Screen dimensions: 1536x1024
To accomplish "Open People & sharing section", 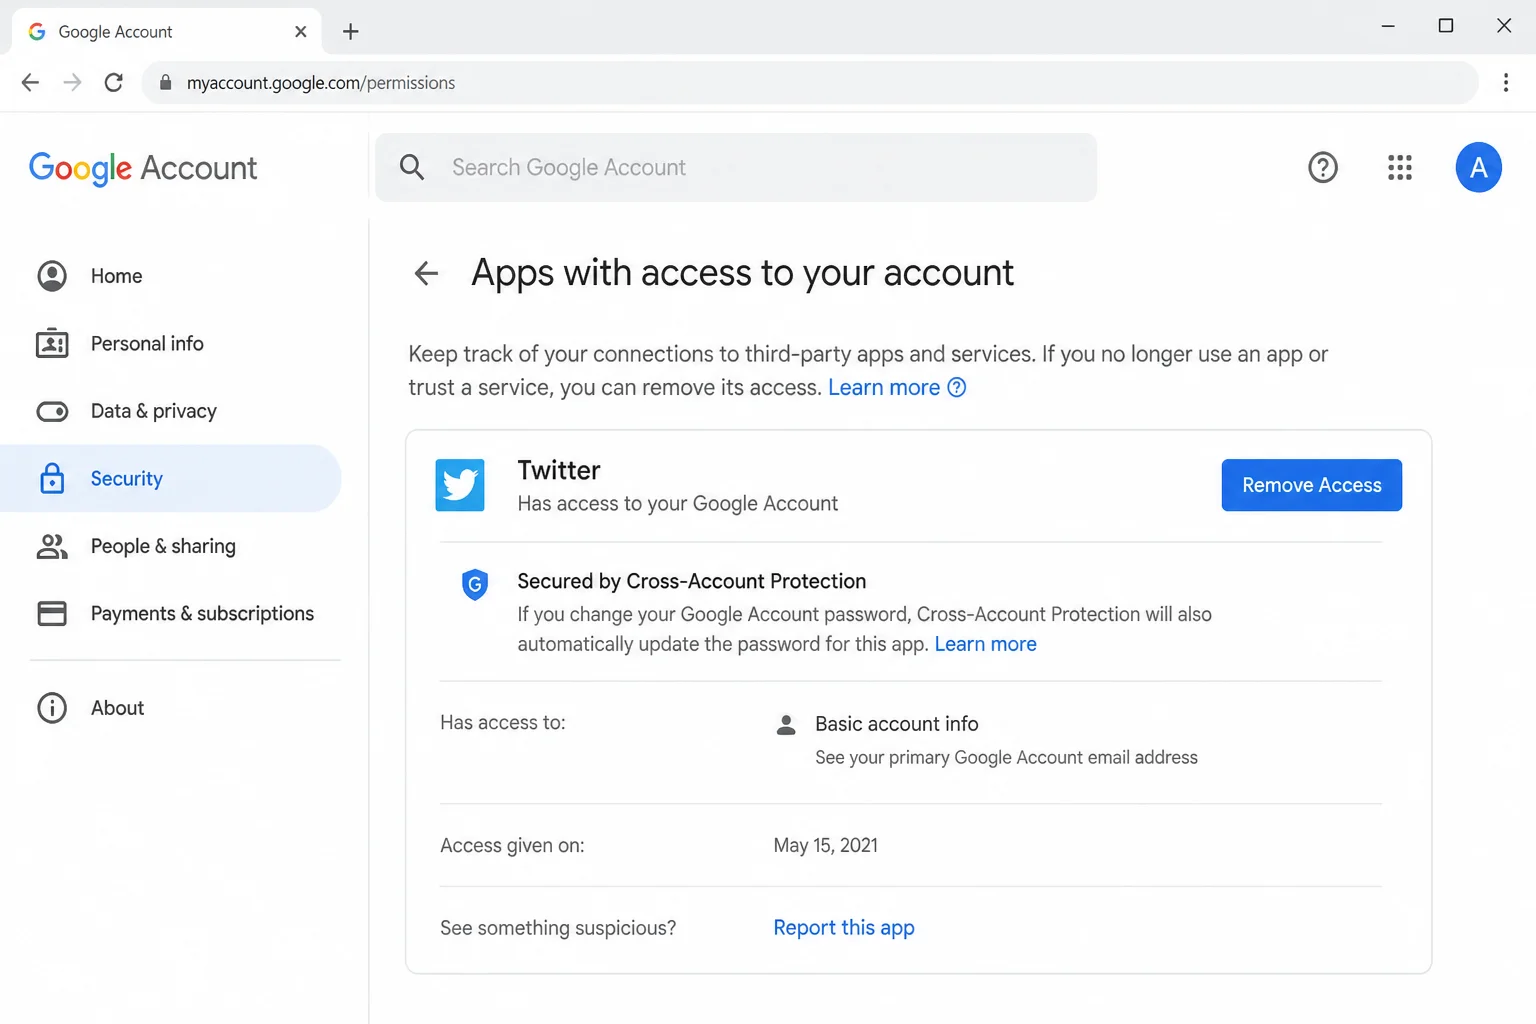I will point(170,546).
